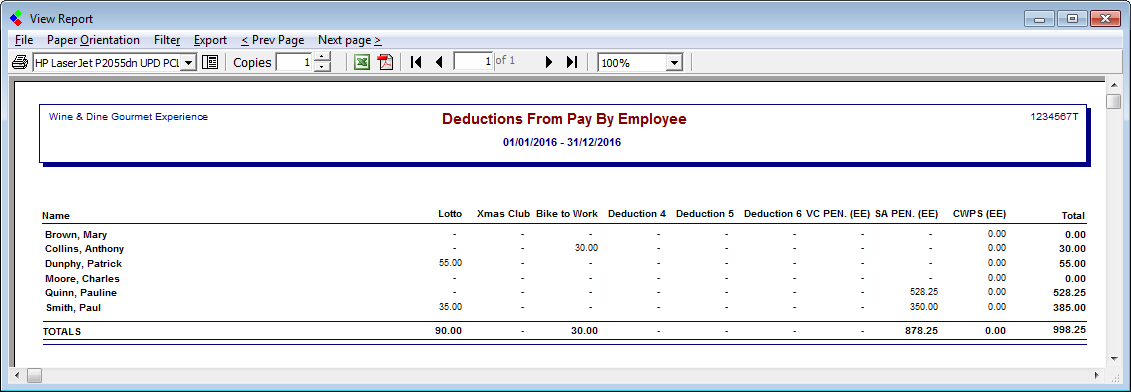The height and width of the screenshot is (392, 1131).
Task: Go to last page arrow
Action: pos(572,62)
